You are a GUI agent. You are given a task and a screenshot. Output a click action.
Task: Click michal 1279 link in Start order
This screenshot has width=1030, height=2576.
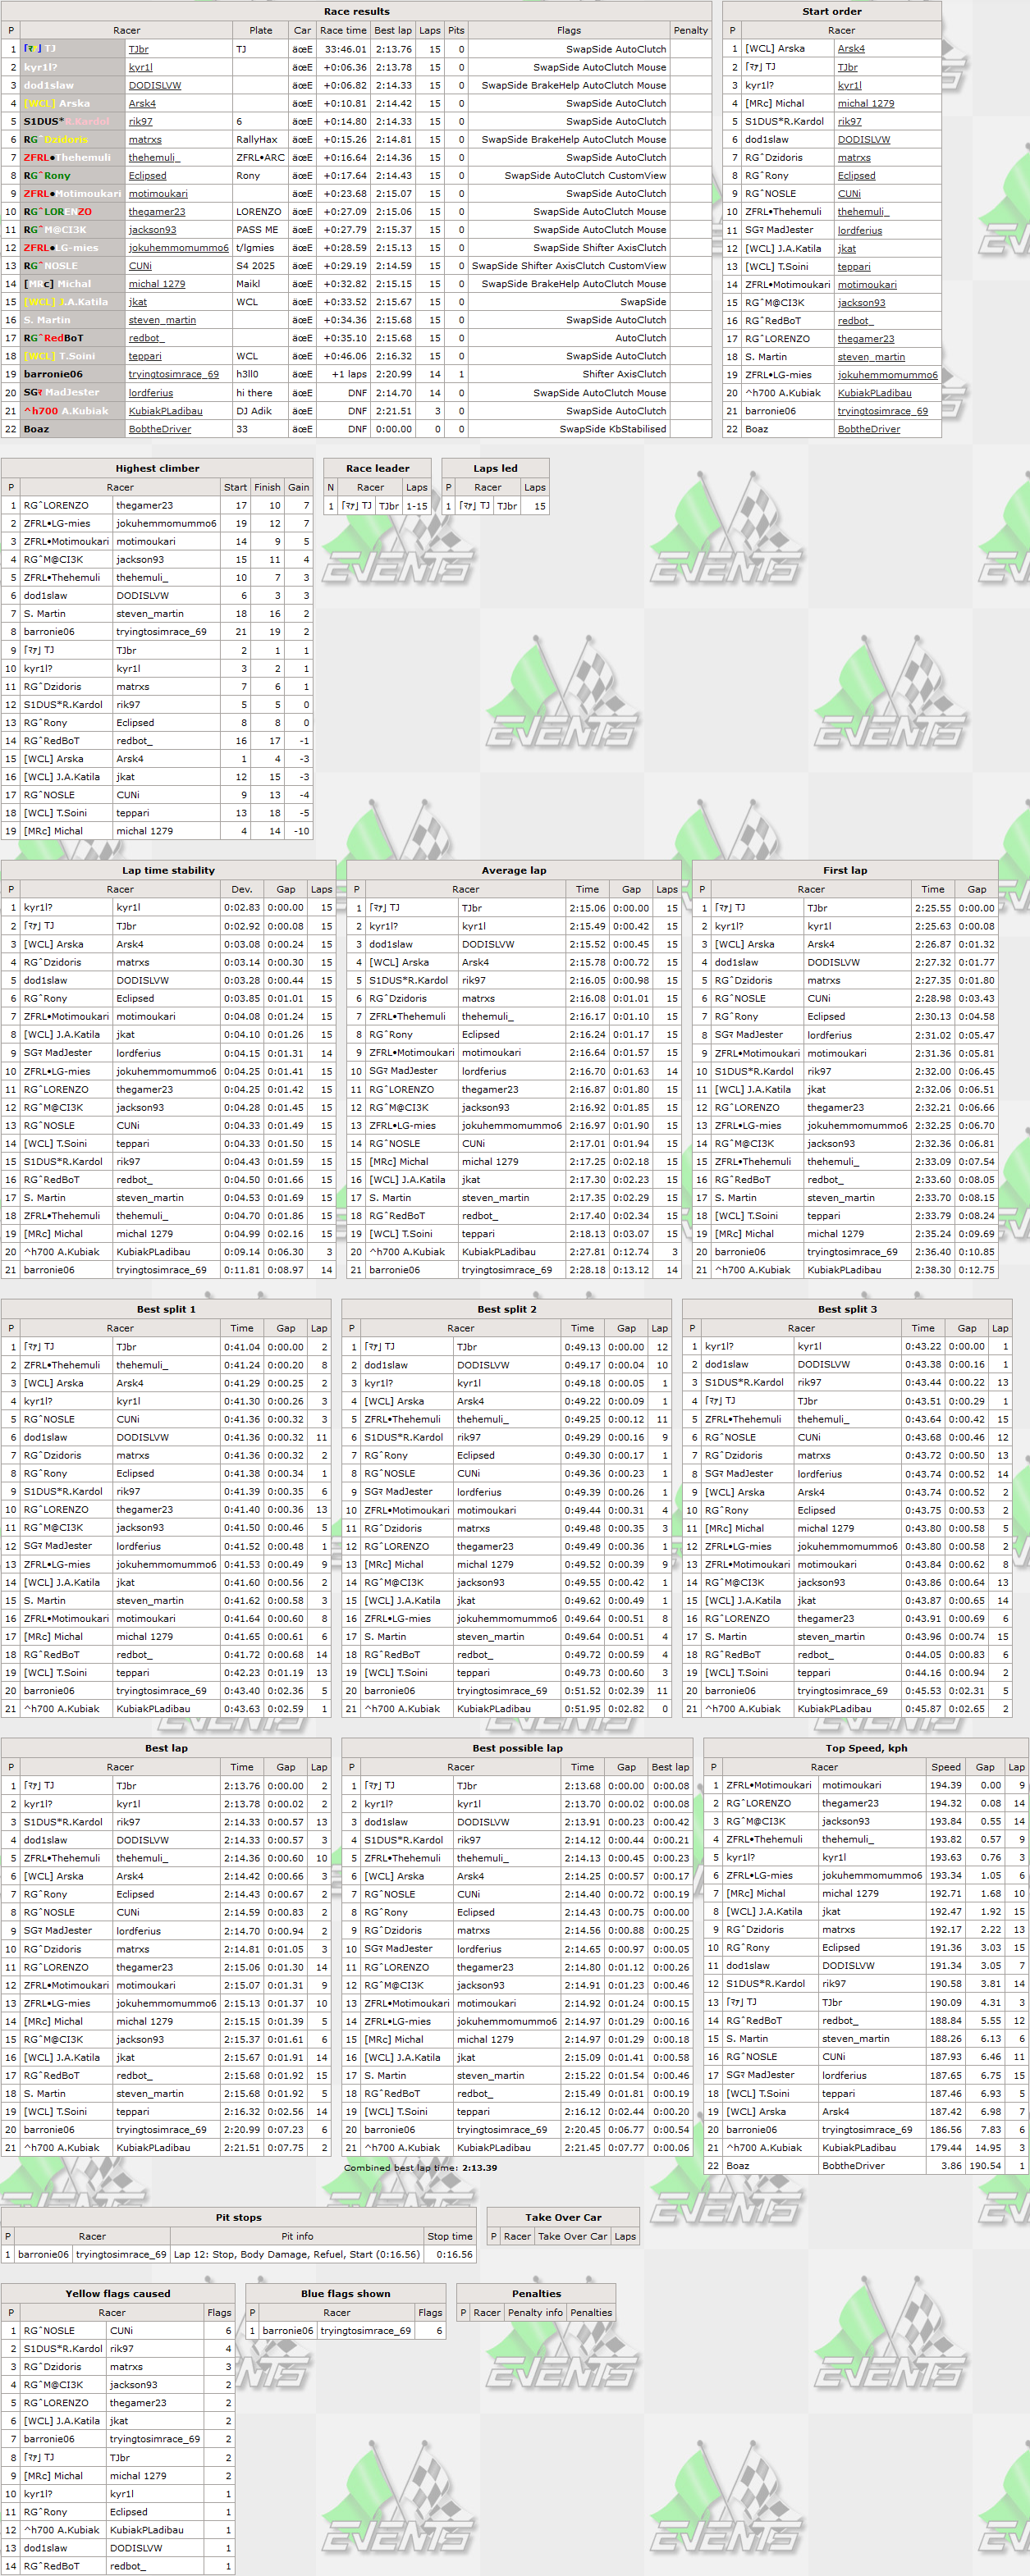(866, 103)
